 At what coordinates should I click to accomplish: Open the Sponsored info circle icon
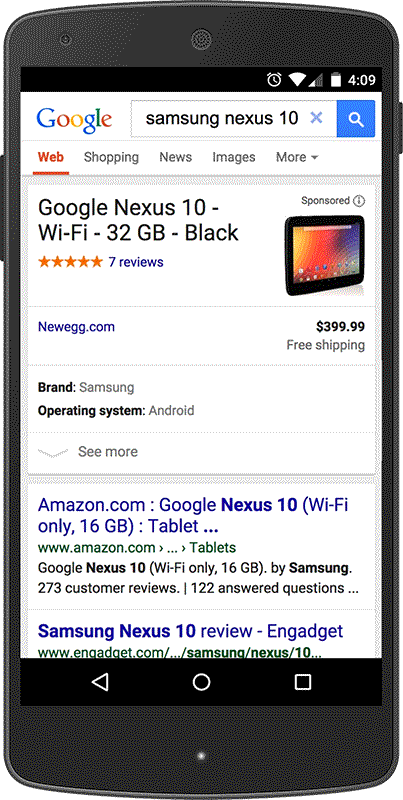360,201
